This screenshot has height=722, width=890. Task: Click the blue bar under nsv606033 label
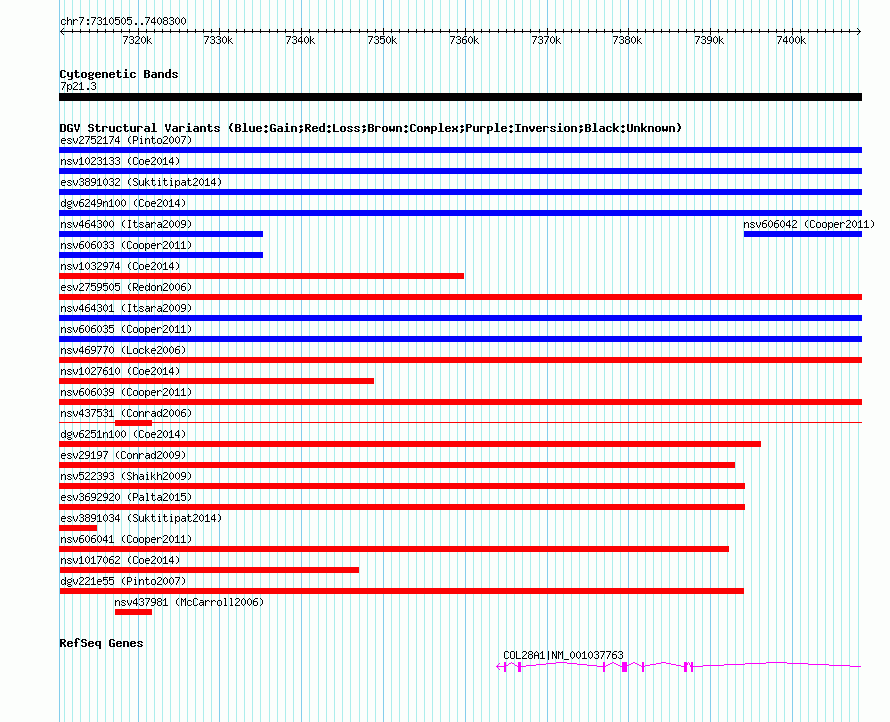(x=161, y=255)
